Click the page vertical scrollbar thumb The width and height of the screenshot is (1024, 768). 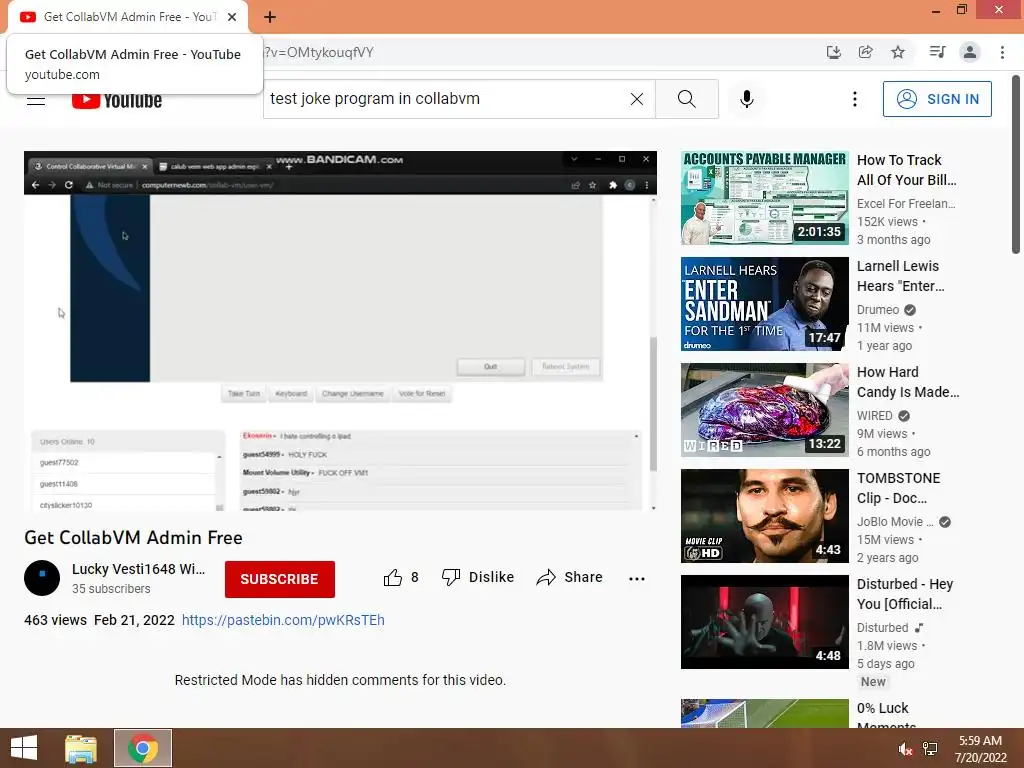click(x=1016, y=165)
